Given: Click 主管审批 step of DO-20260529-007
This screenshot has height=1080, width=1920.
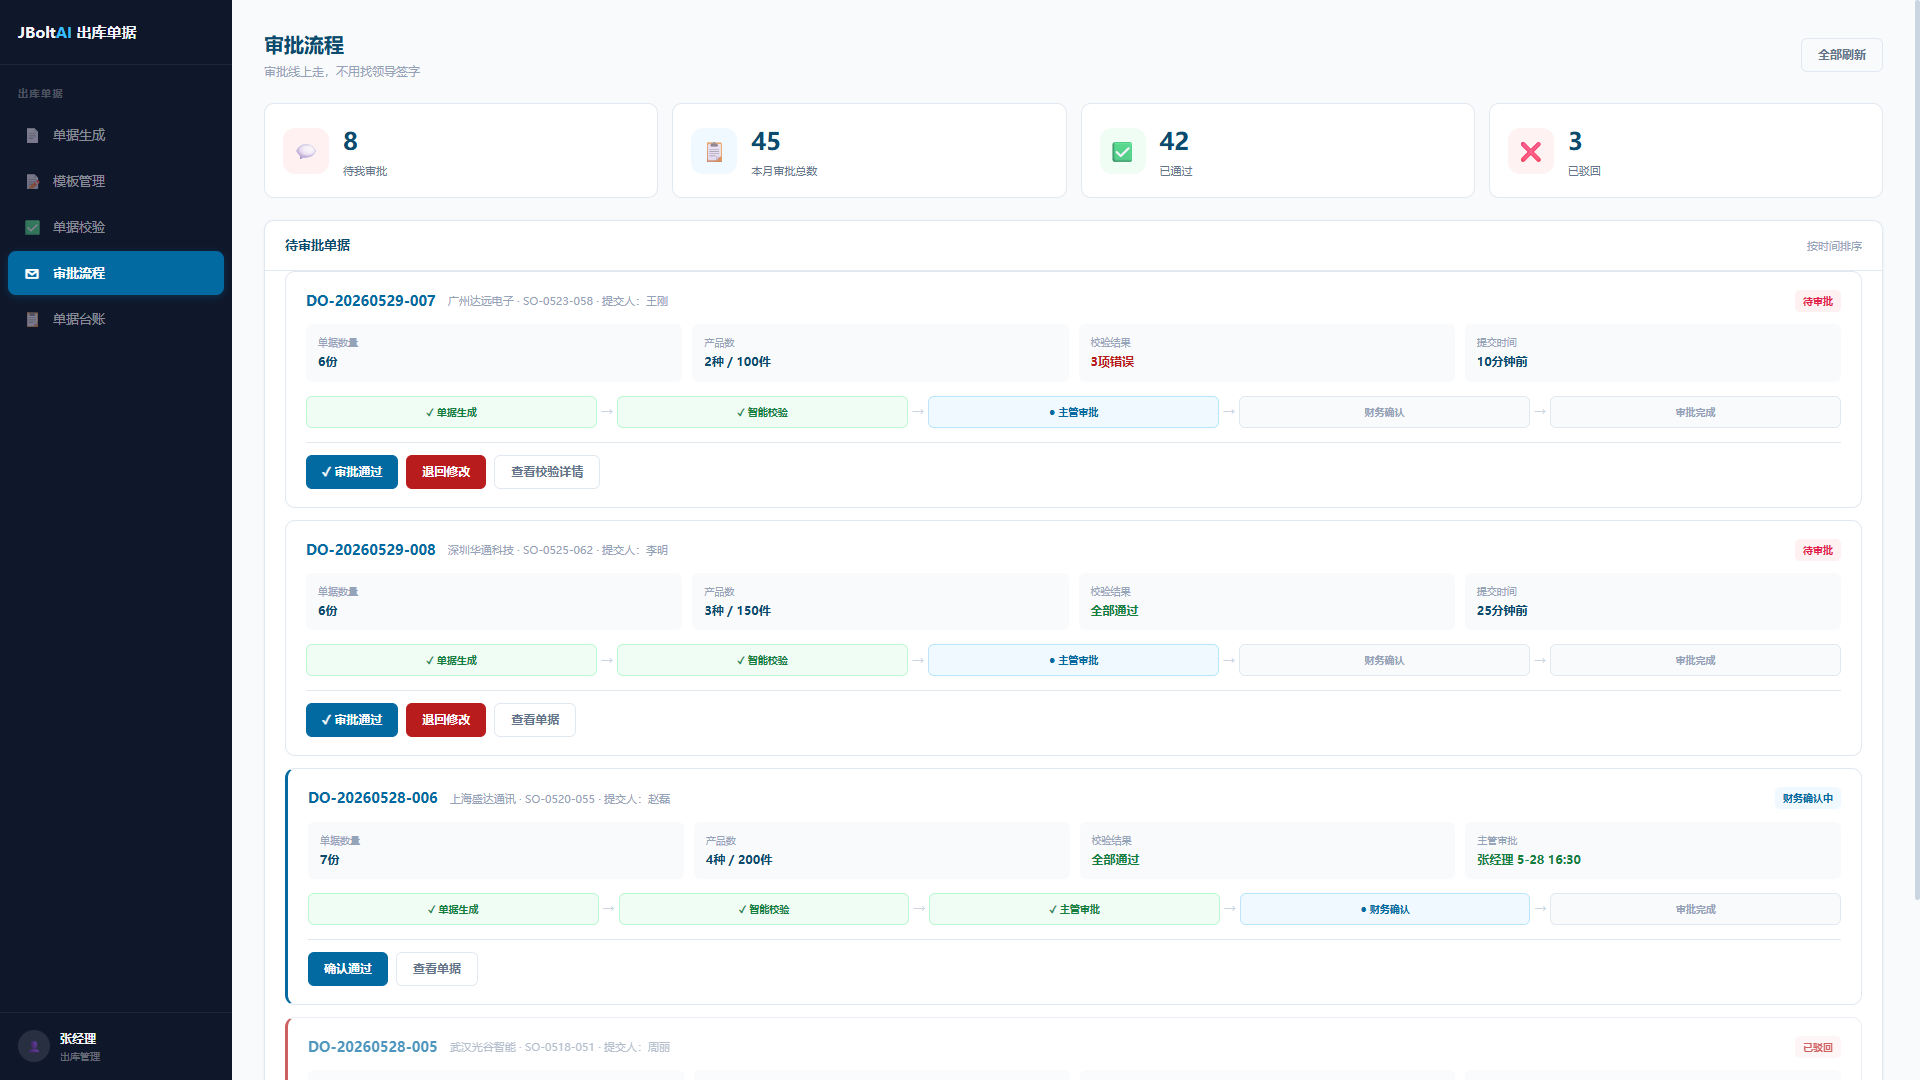Looking at the screenshot, I should pyautogui.click(x=1073, y=412).
